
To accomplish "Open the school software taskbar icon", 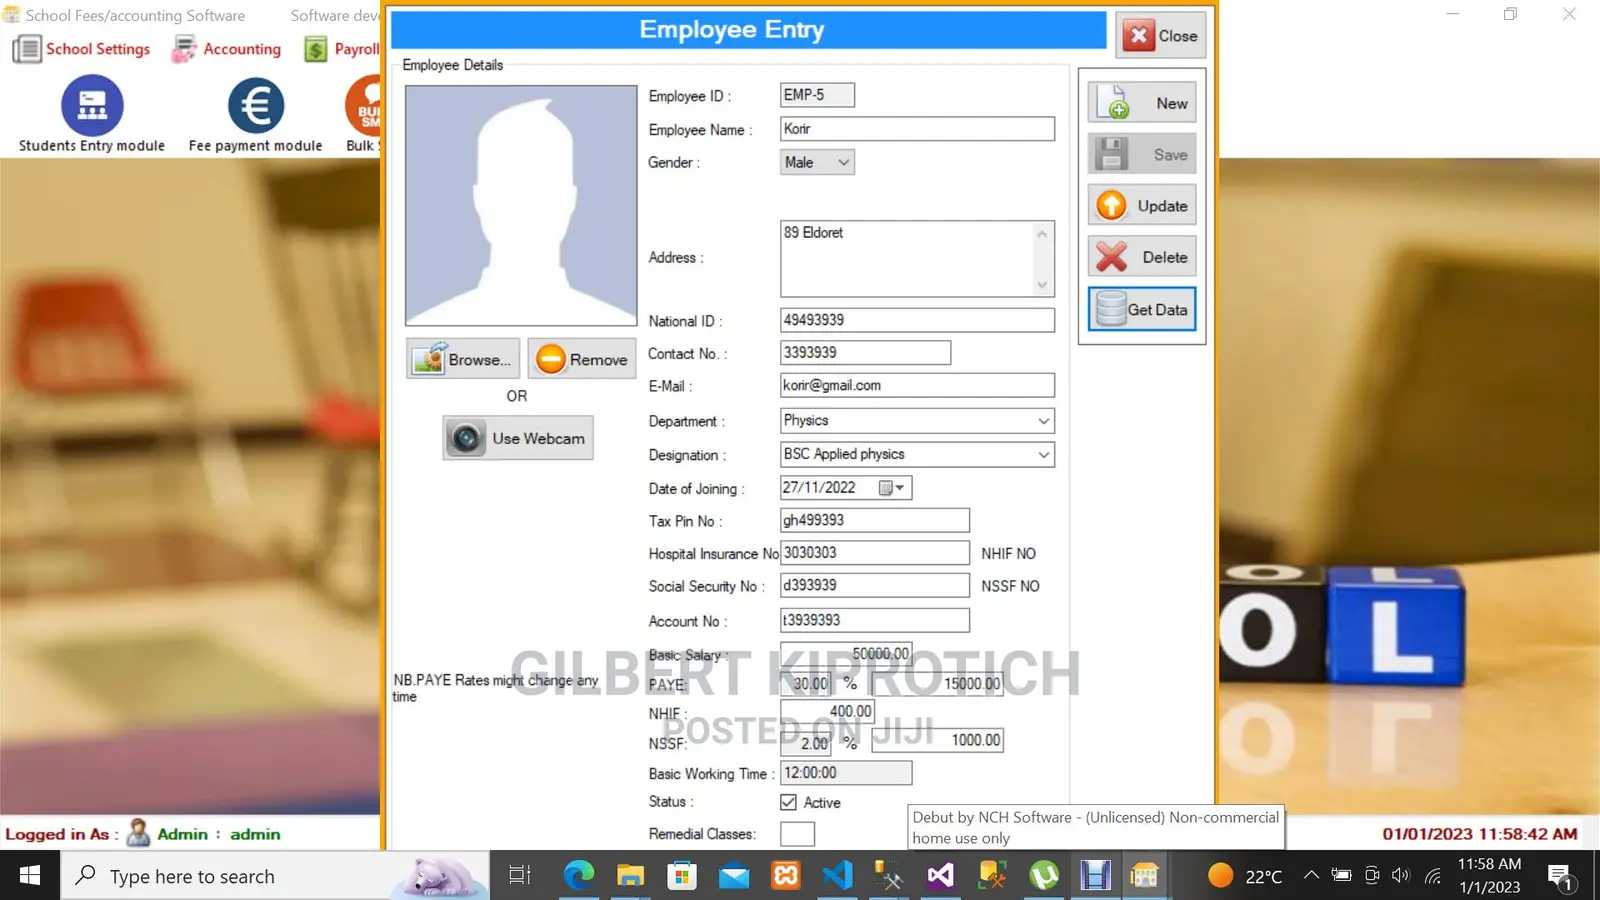I will tap(1144, 876).
